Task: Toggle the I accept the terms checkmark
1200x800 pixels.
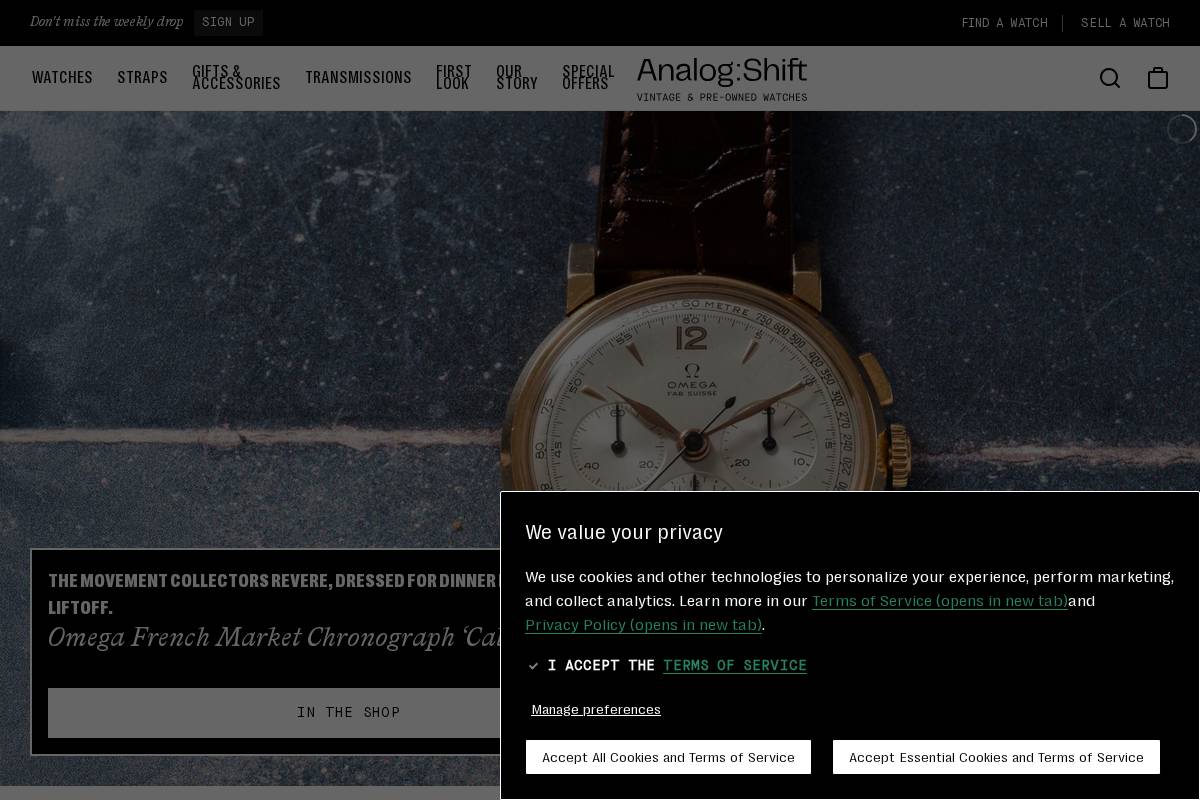Action: click(533, 666)
